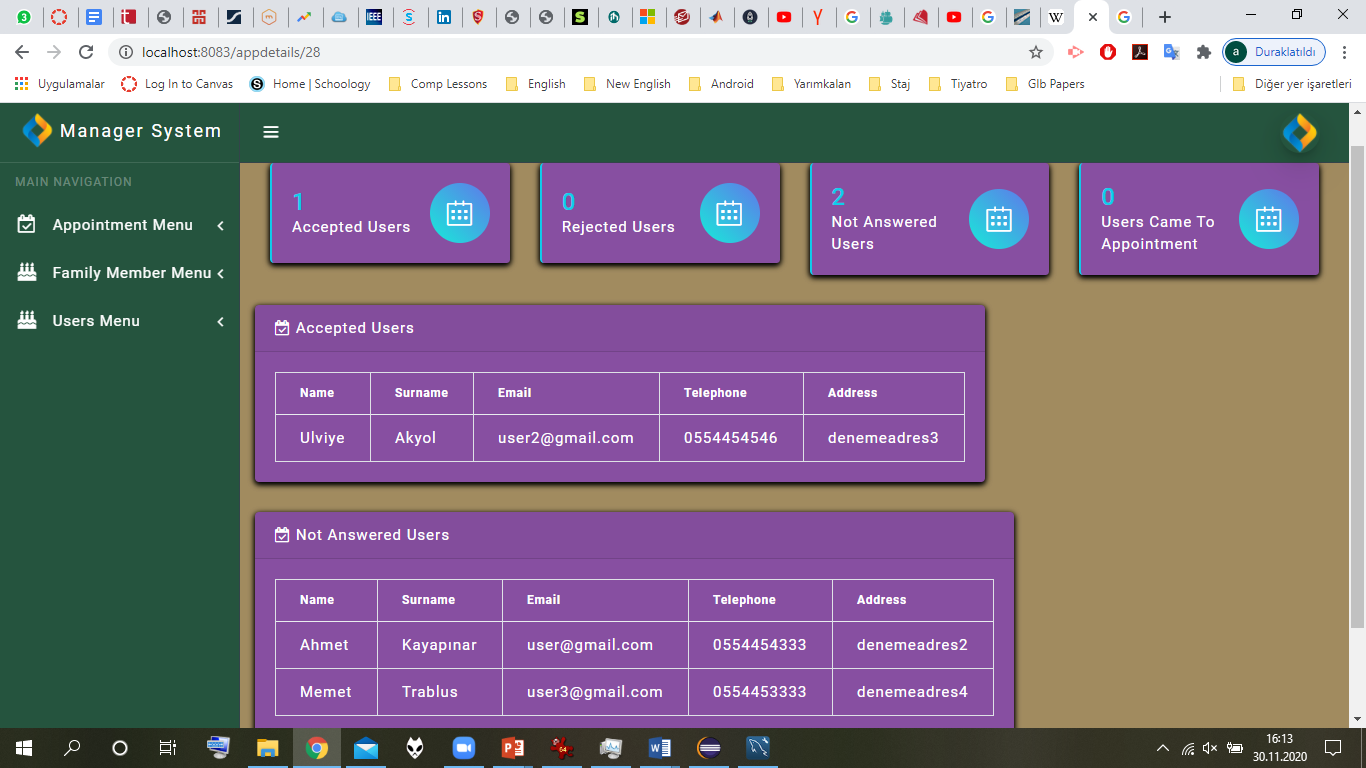Click the Manager System logo icon
Viewport: 1366px width, 768px height.
[x=37, y=131]
